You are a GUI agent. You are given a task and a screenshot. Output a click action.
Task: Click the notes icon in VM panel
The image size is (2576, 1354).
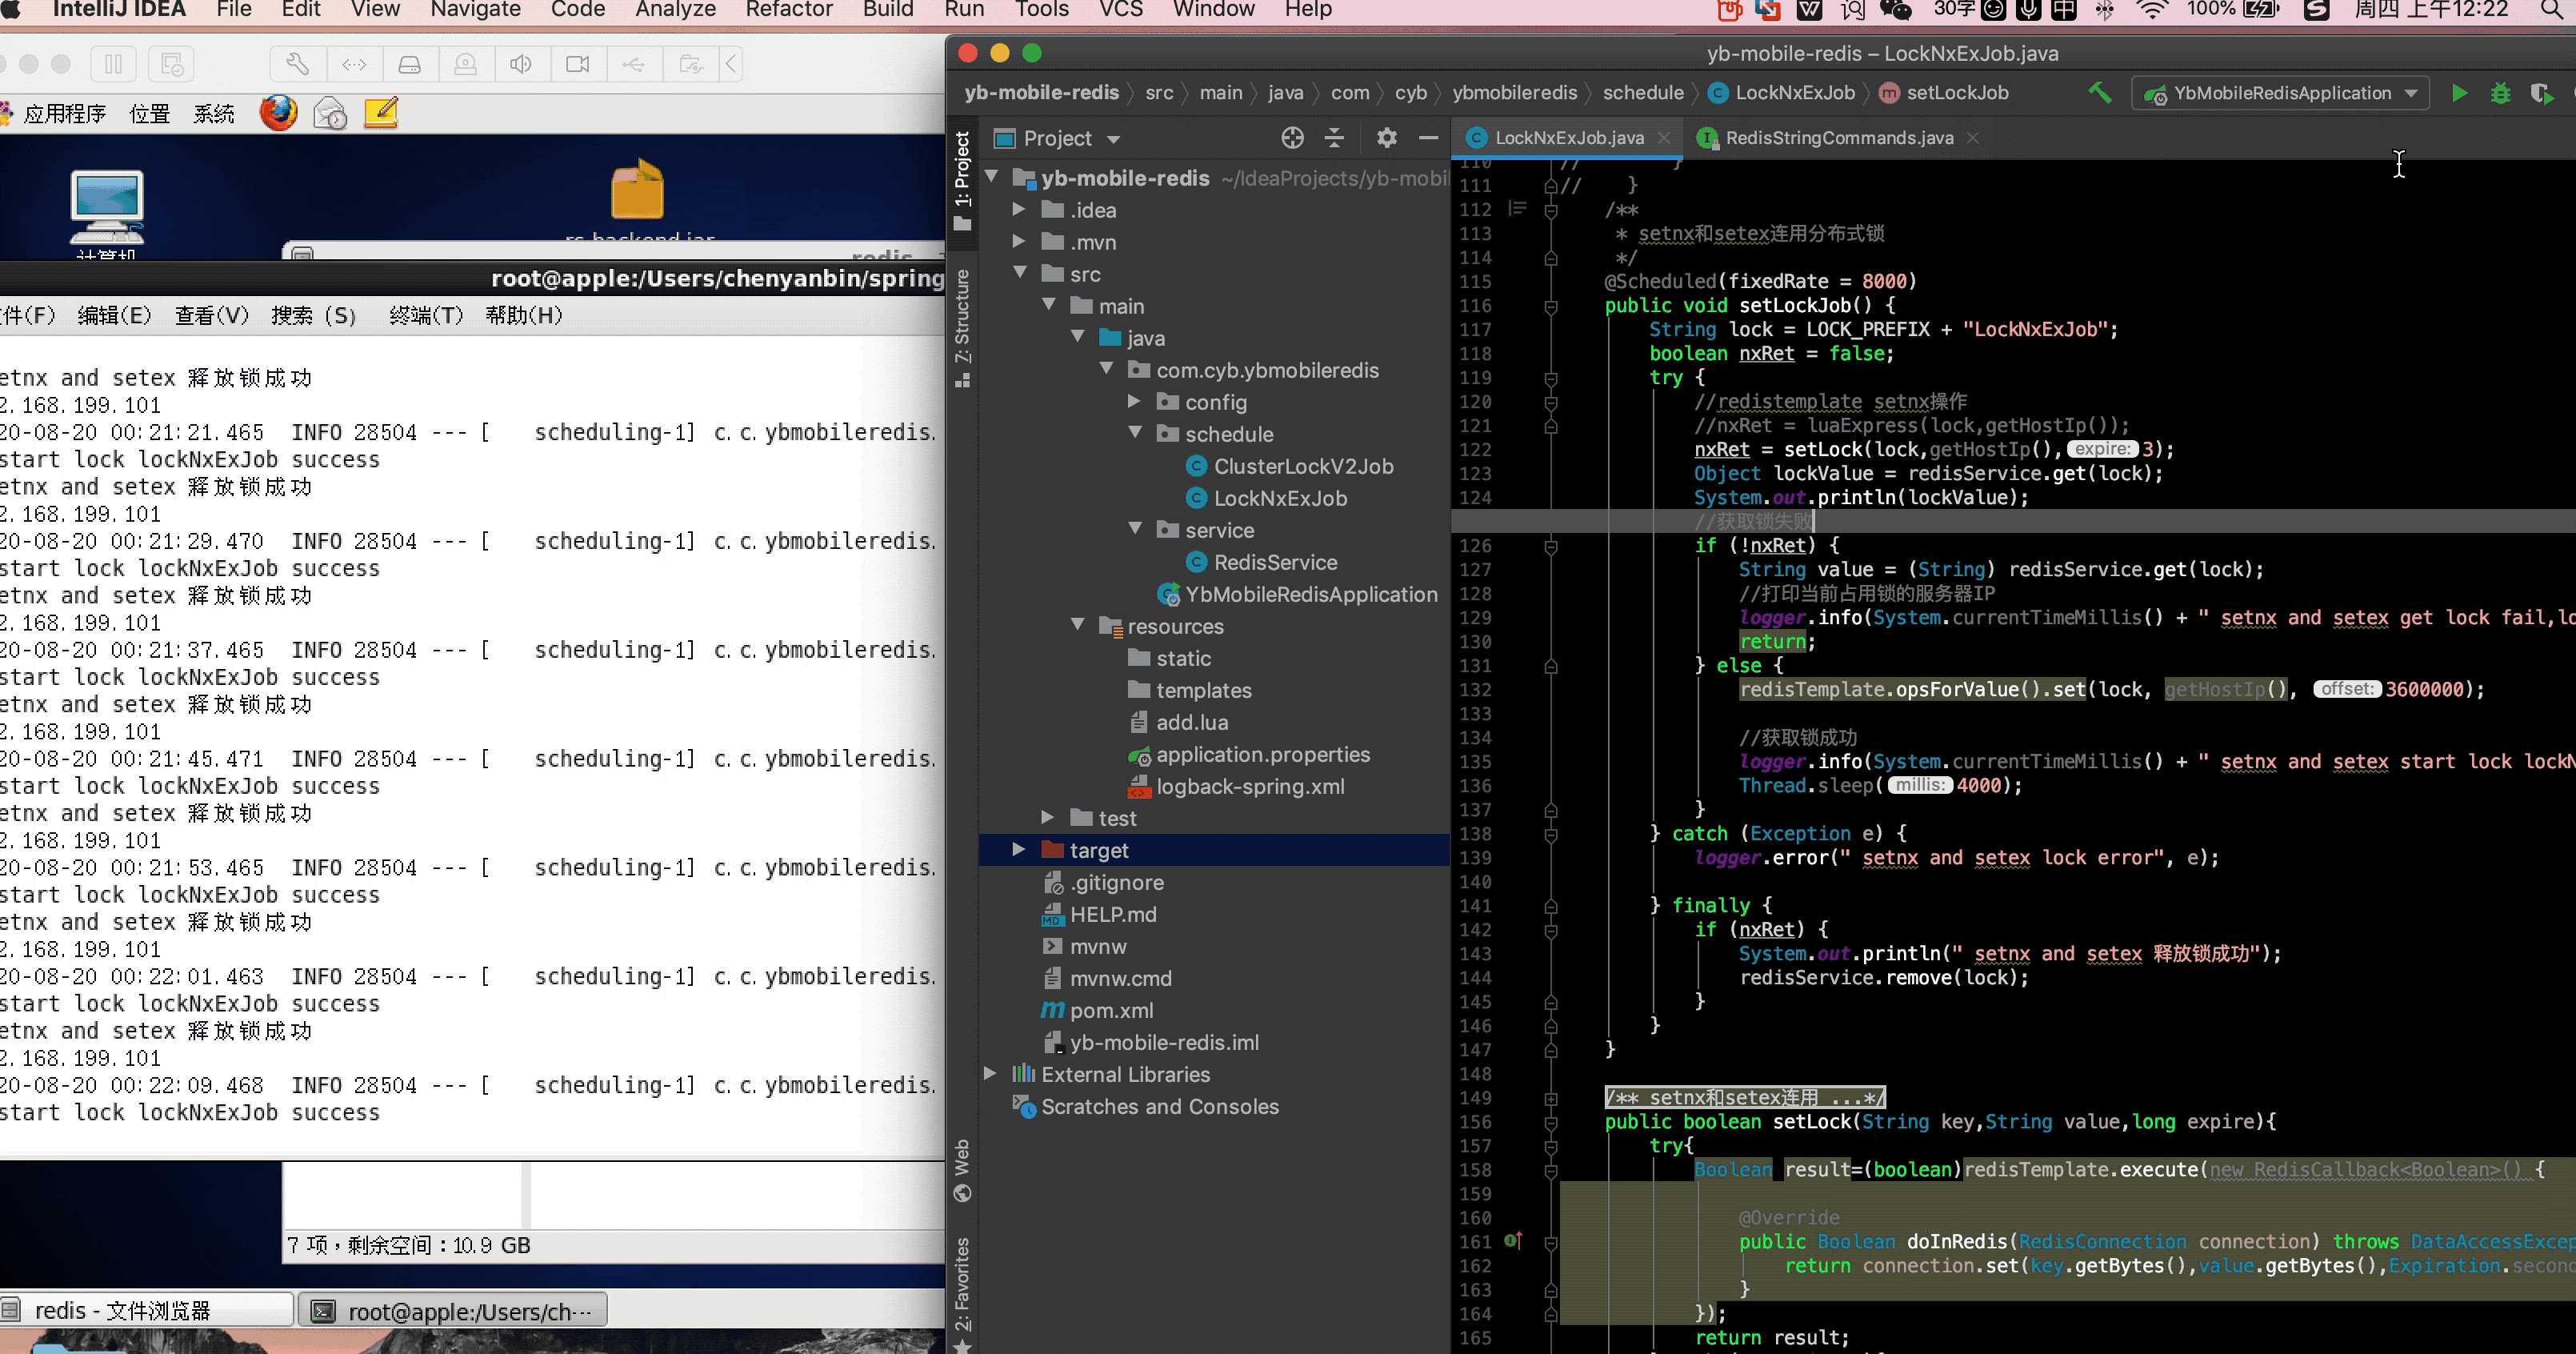[381, 112]
